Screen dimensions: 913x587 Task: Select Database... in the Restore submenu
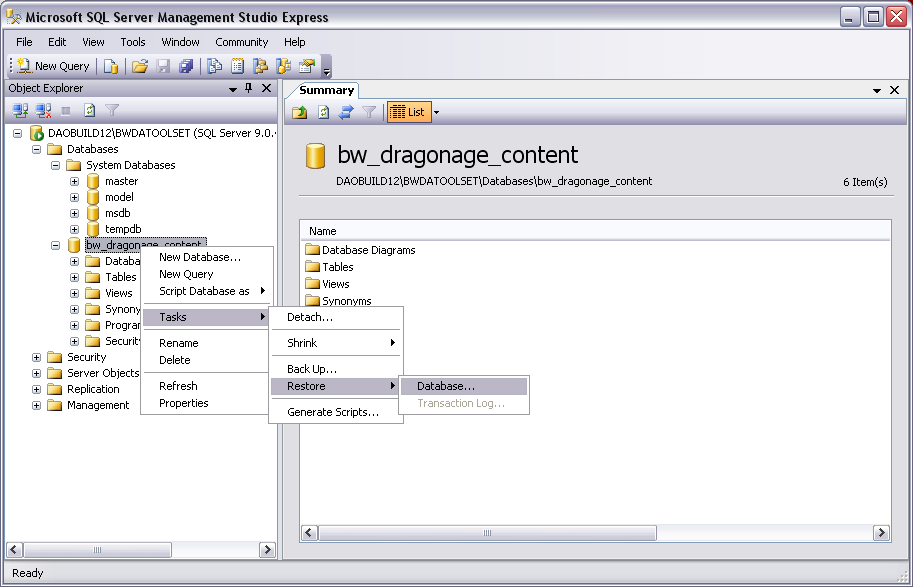point(446,386)
